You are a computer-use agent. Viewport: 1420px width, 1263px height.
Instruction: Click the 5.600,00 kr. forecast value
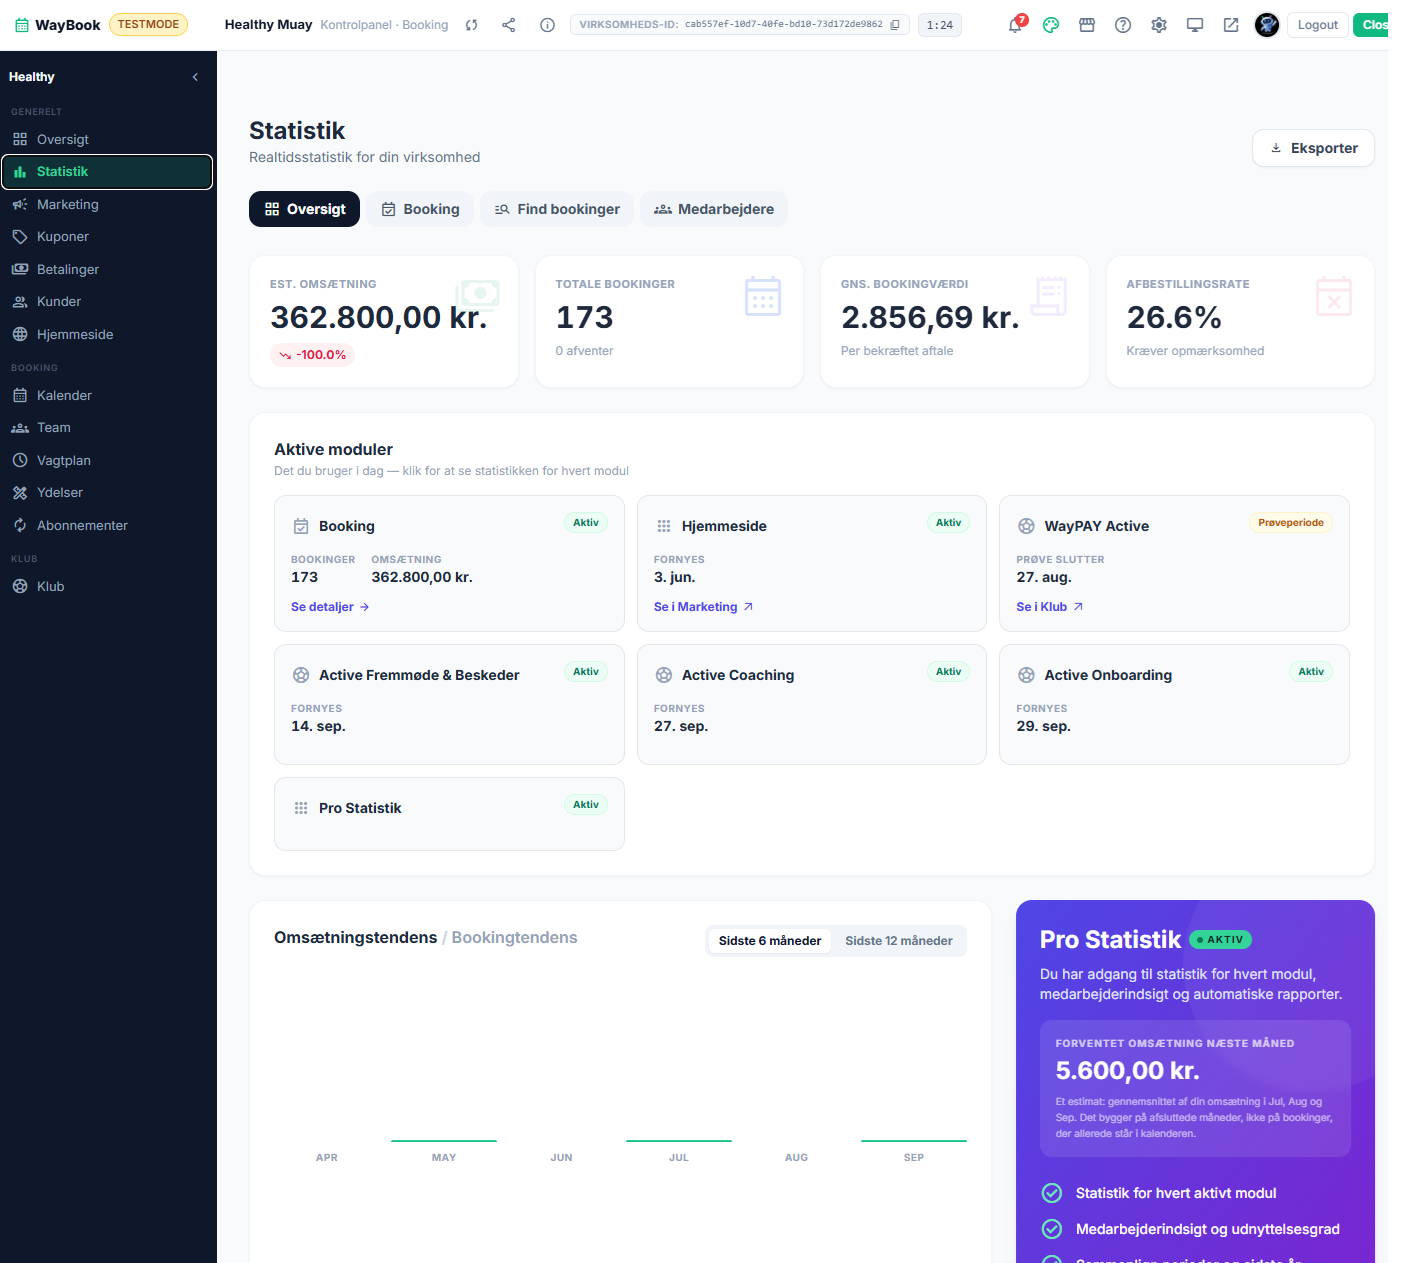[x=1127, y=1070]
